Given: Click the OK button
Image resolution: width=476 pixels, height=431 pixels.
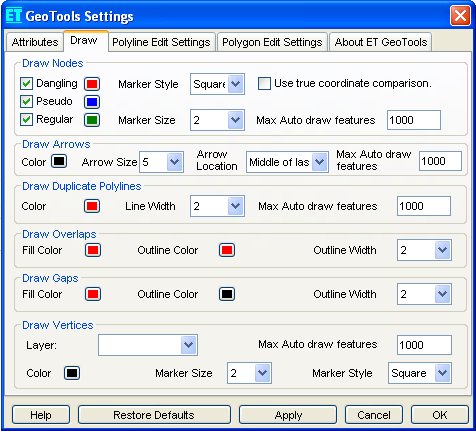Looking at the screenshot, I should click(x=440, y=415).
